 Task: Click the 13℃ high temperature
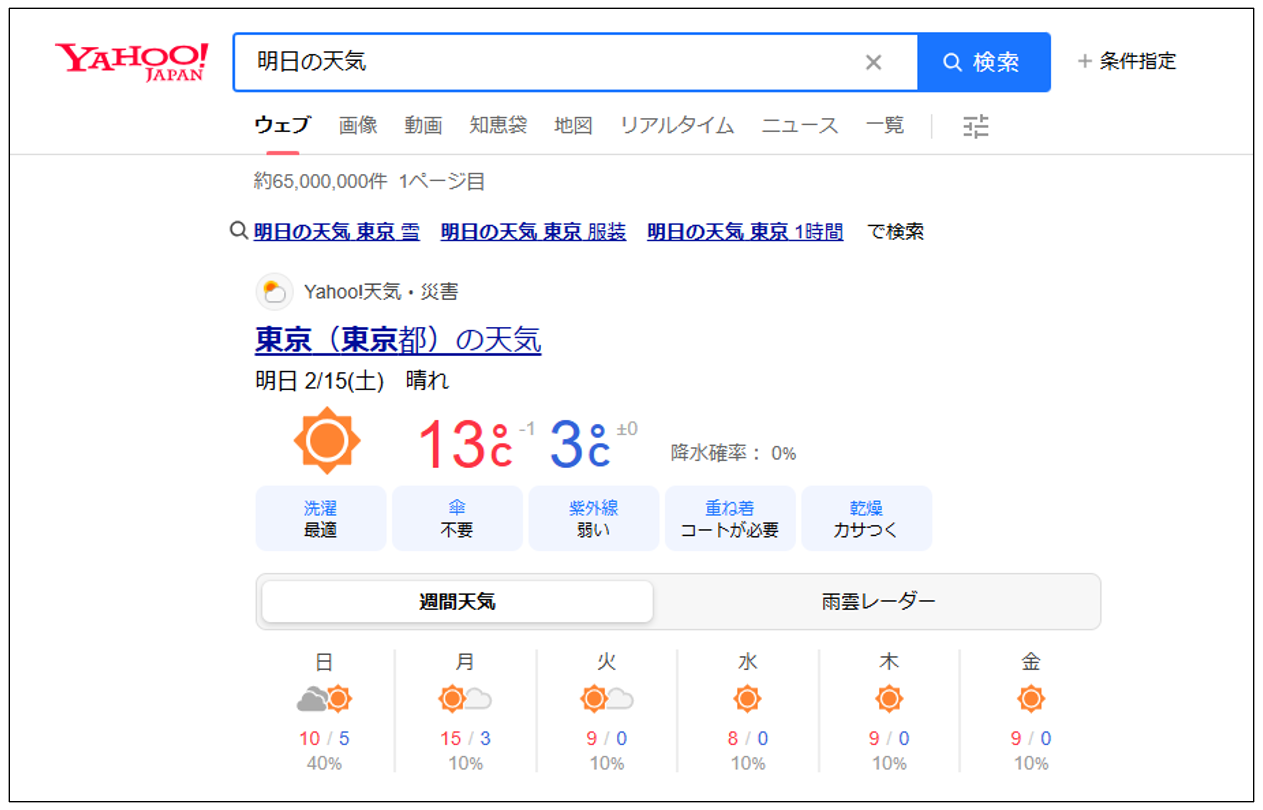pos(465,444)
